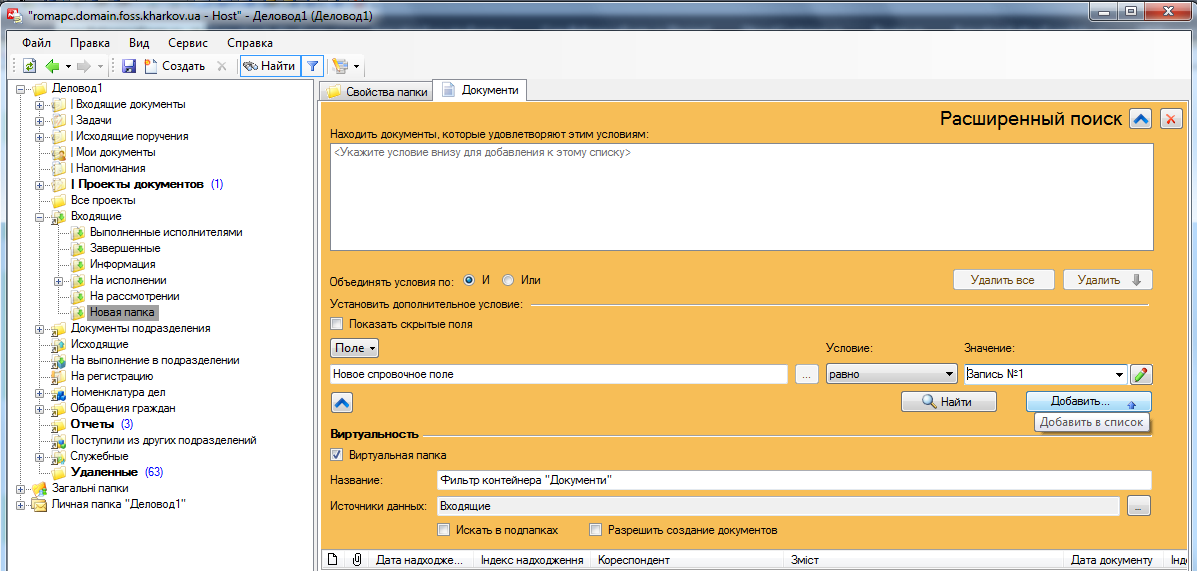Open the Поле dropdown button
The width and height of the screenshot is (1198, 574).
[x=355, y=348]
